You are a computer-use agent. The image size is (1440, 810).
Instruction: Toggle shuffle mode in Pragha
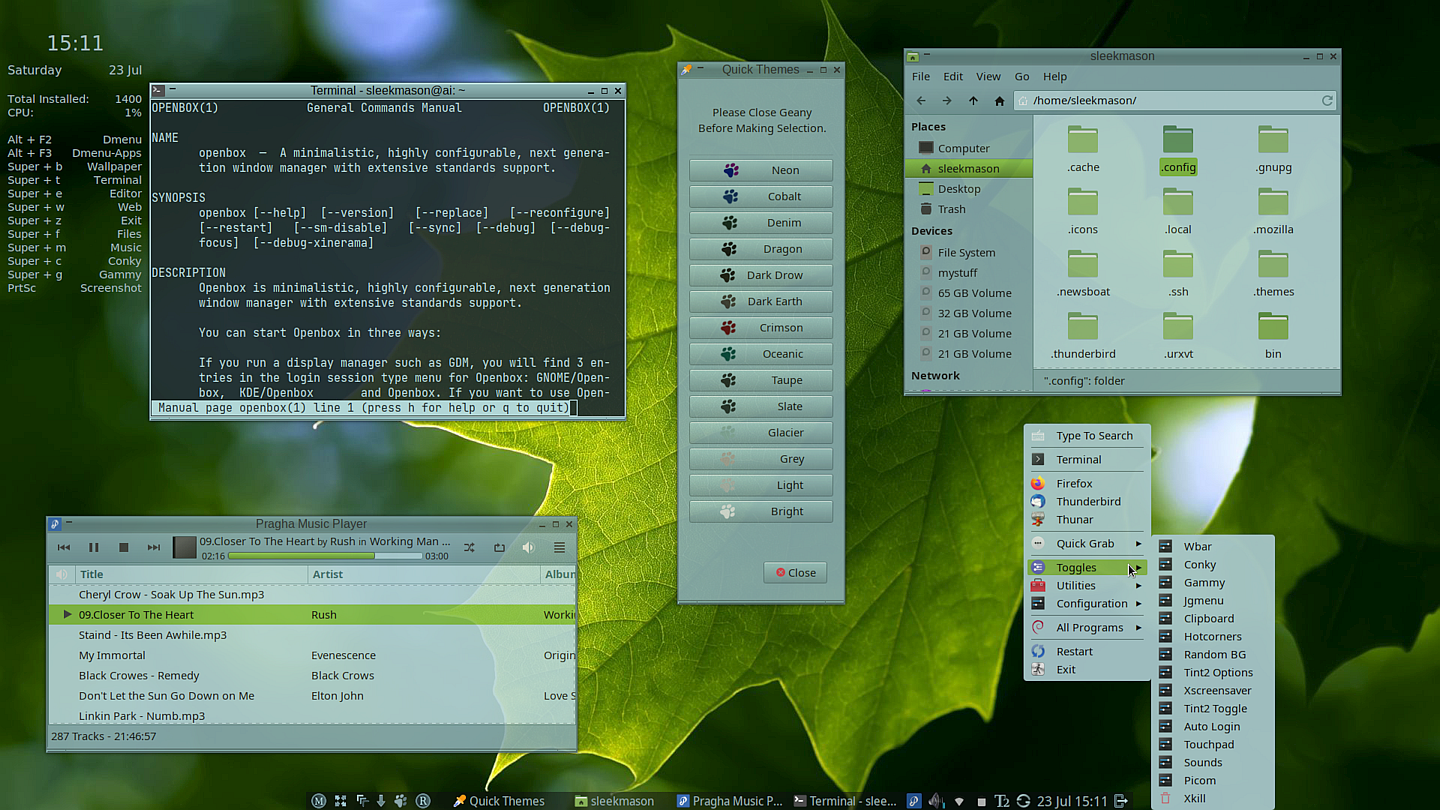click(469, 547)
